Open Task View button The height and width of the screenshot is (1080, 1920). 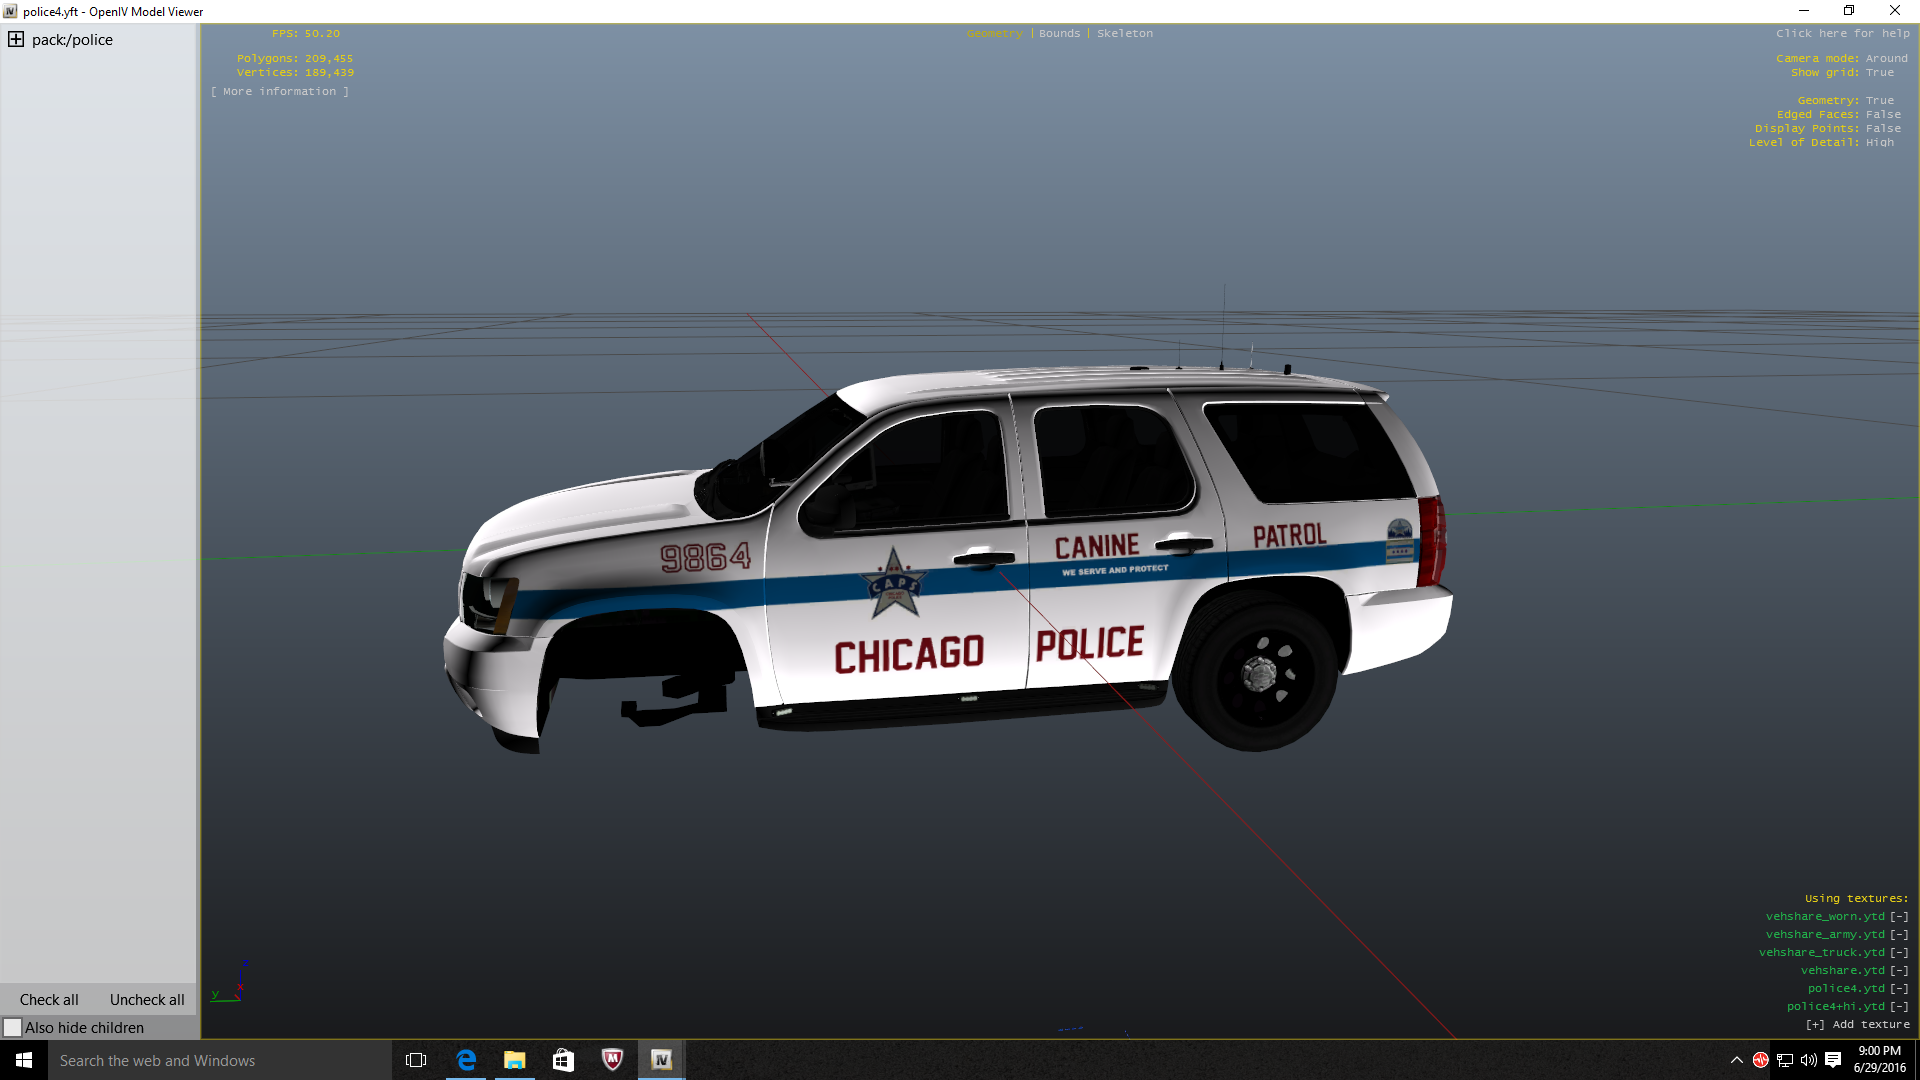pyautogui.click(x=416, y=1060)
